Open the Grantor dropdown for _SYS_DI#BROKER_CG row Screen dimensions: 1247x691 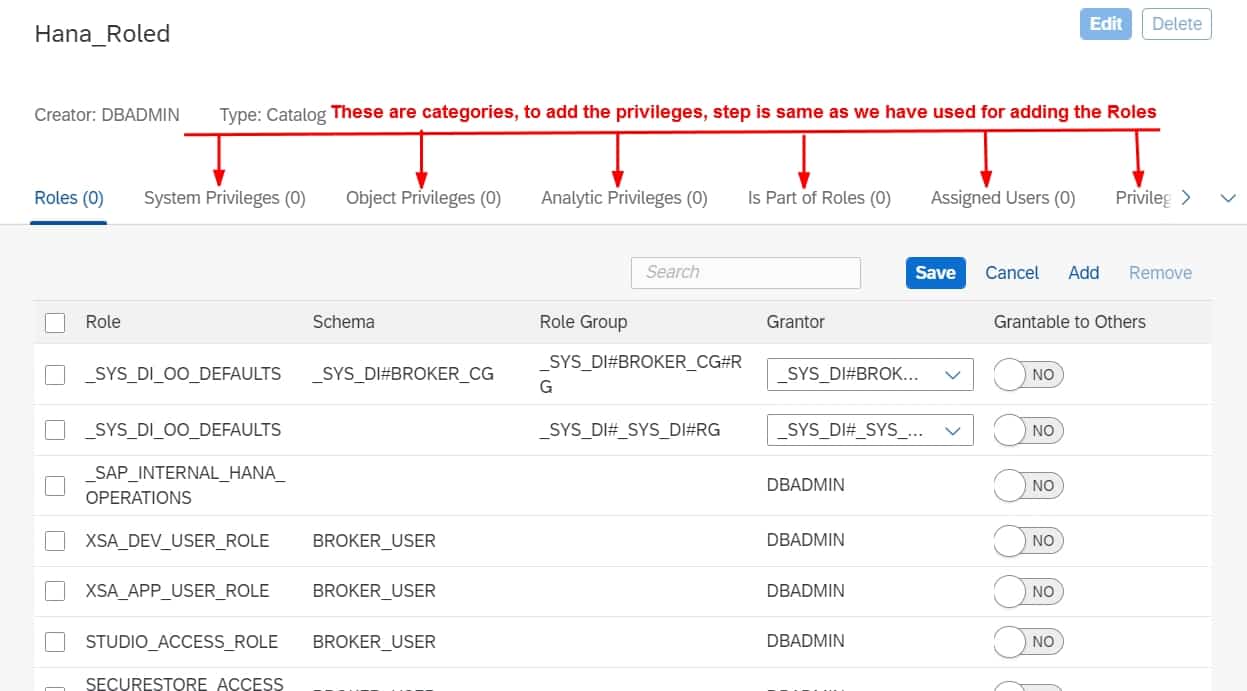tap(870, 374)
